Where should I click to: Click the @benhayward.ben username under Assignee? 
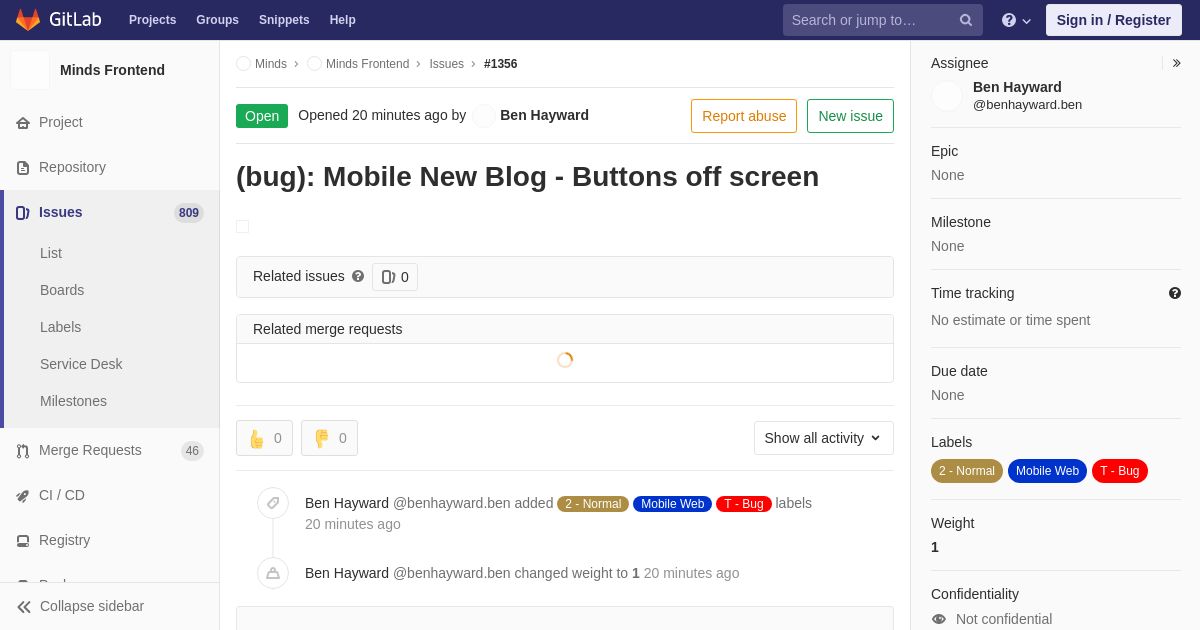click(1027, 105)
